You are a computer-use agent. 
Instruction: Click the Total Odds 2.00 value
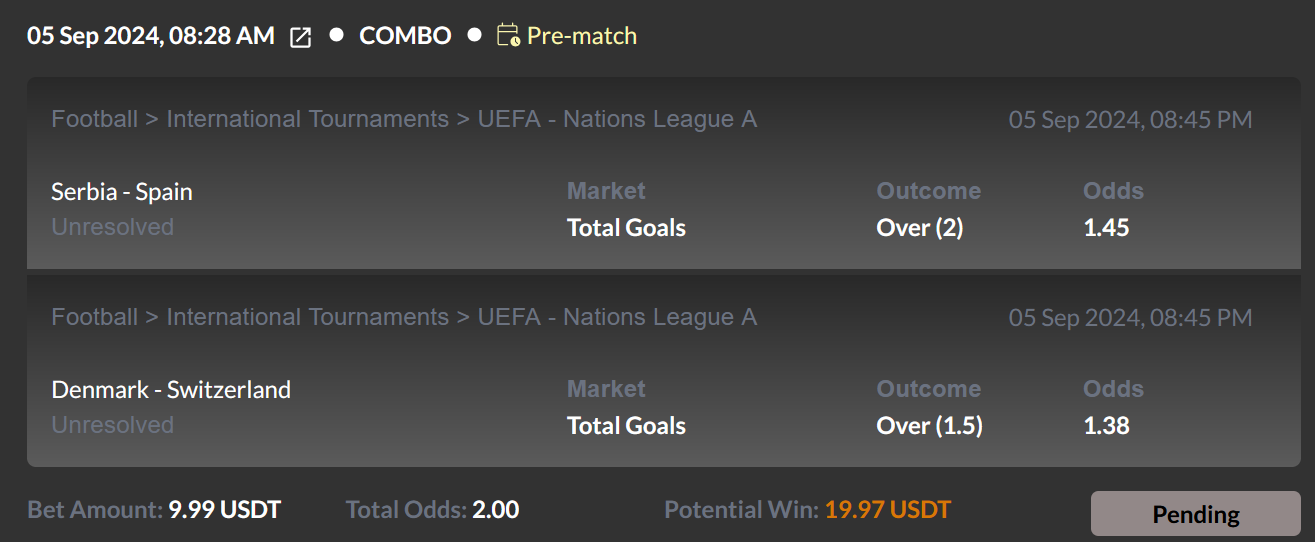[x=496, y=510]
